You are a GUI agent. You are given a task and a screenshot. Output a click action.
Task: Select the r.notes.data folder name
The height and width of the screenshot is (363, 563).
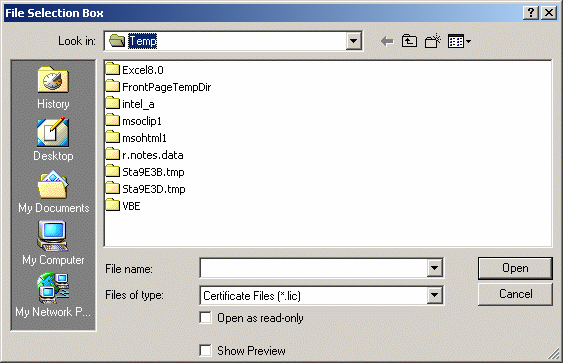[153, 155]
